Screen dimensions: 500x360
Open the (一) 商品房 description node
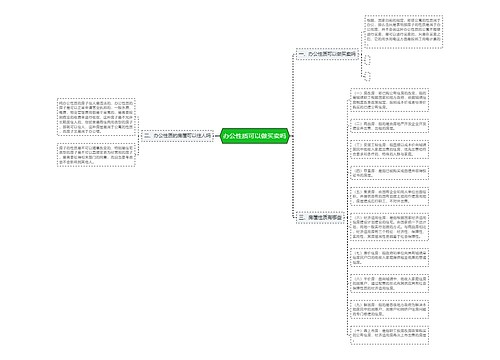[389, 100]
